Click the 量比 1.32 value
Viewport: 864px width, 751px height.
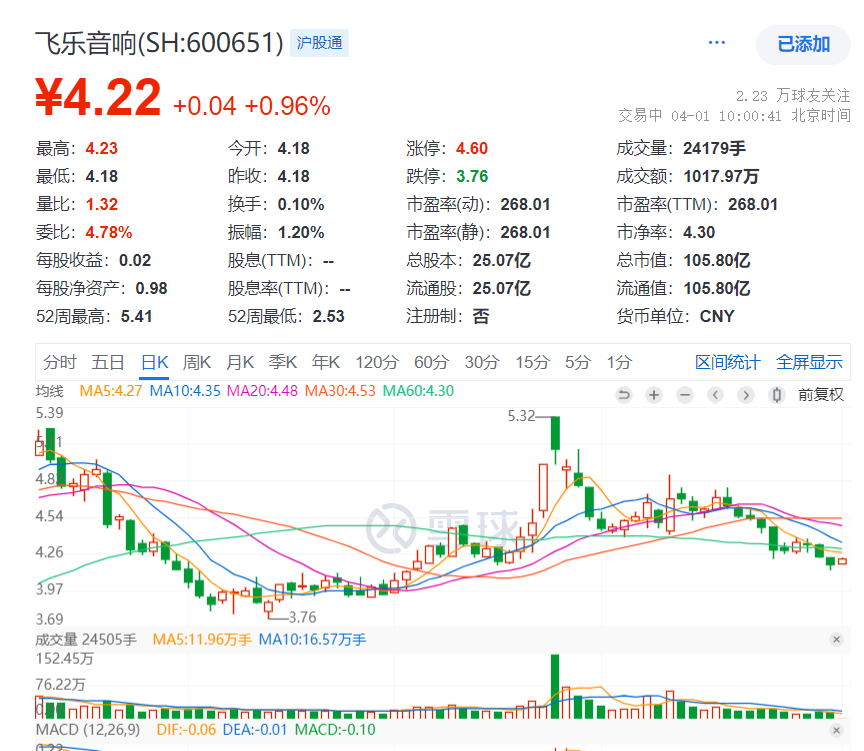pyautogui.click(x=101, y=204)
